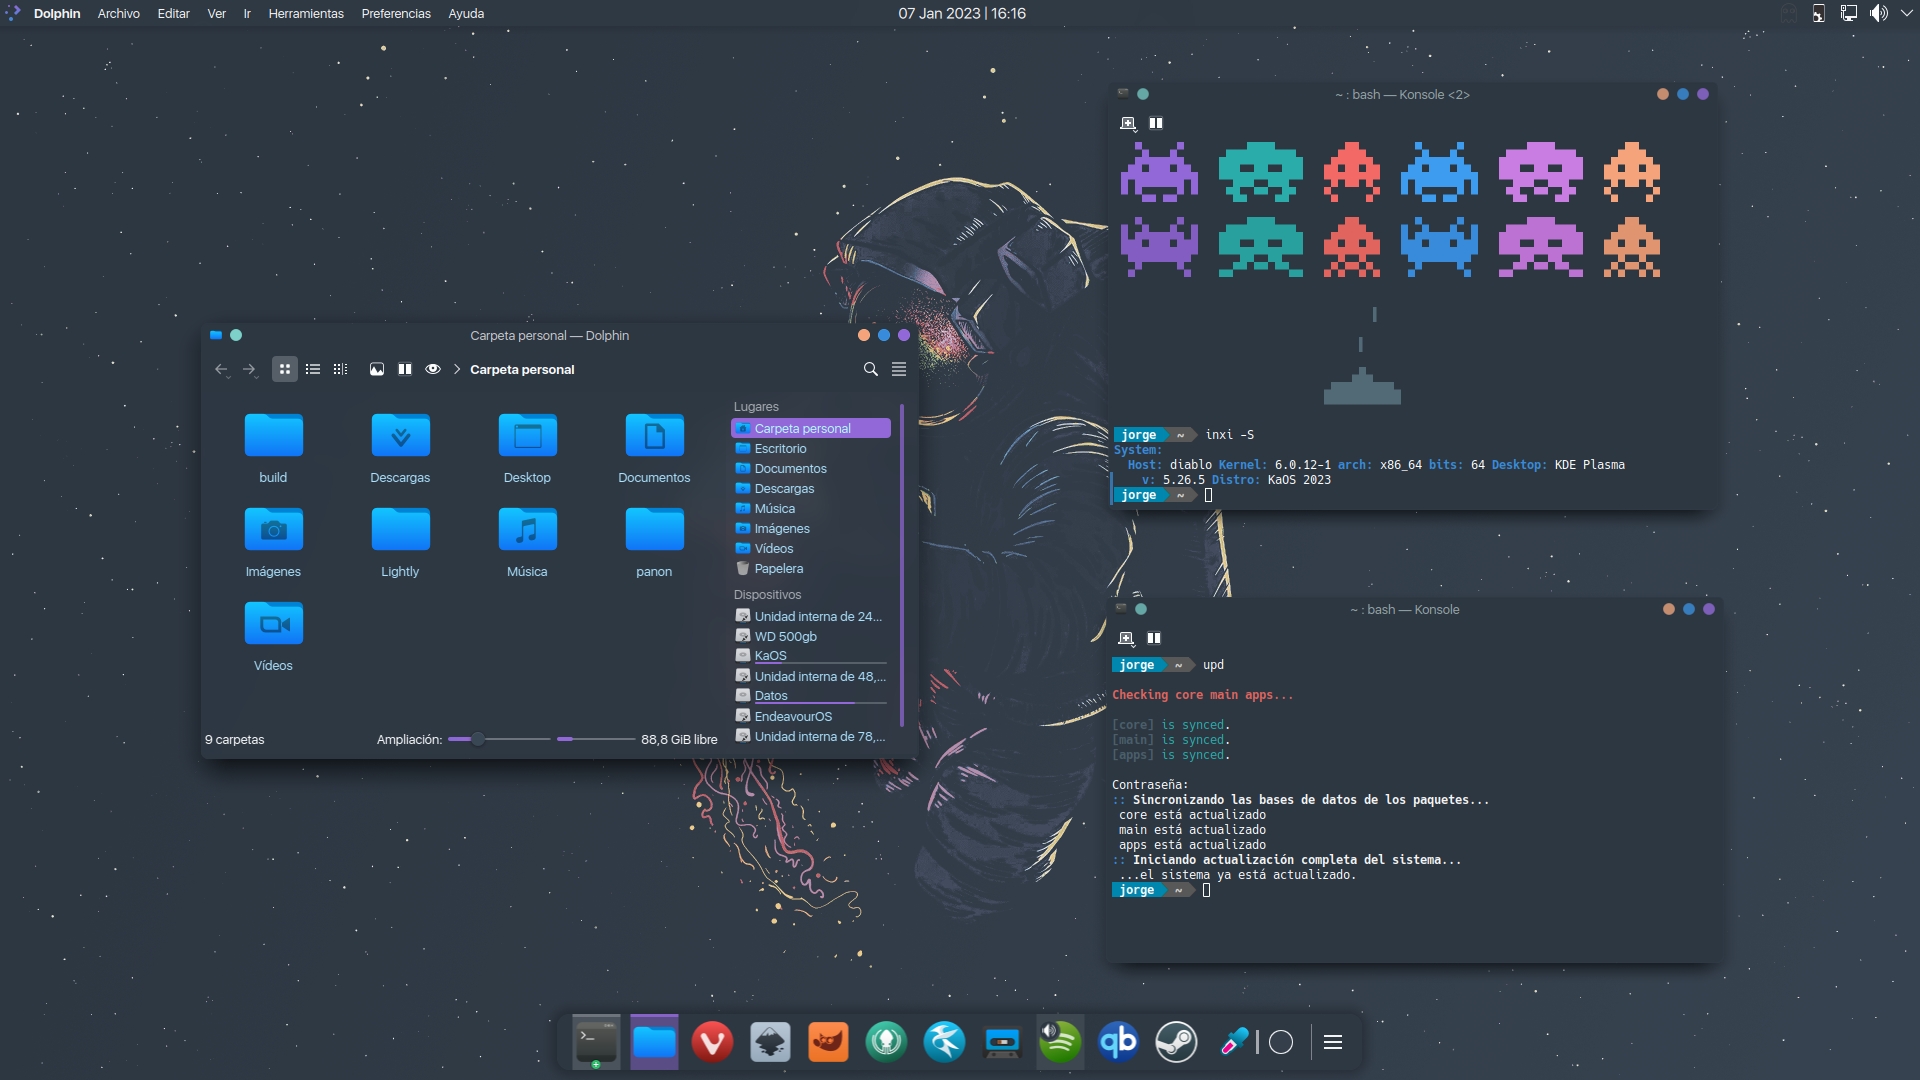Click the new tab icon in Konsole <2>
The width and height of the screenshot is (1920, 1080).
pyautogui.click(x=1128, y=123)
